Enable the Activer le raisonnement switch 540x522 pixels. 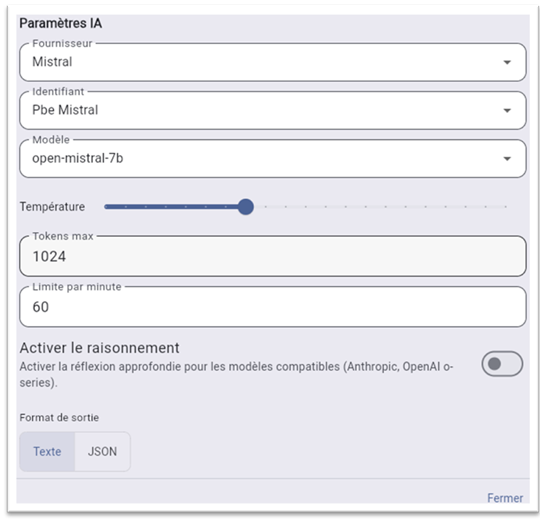[x=502, y=364]
